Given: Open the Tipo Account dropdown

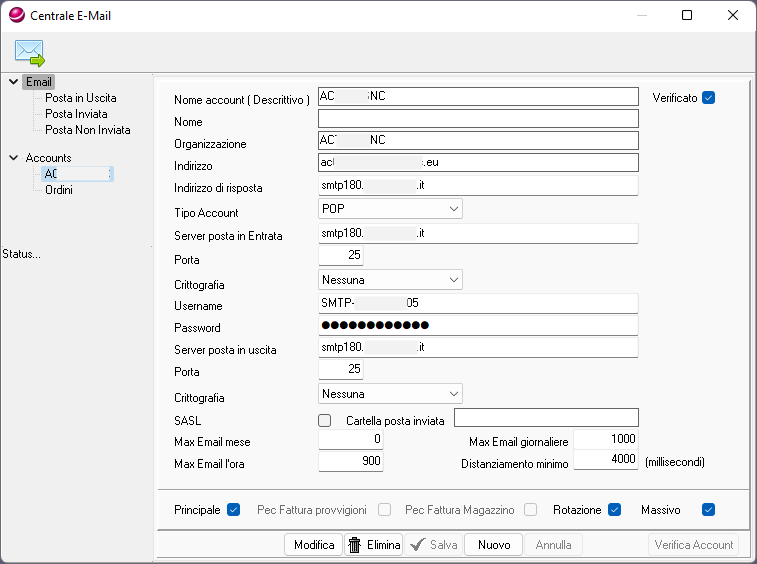Looking at the screenshot, I should tap(390, 209).
